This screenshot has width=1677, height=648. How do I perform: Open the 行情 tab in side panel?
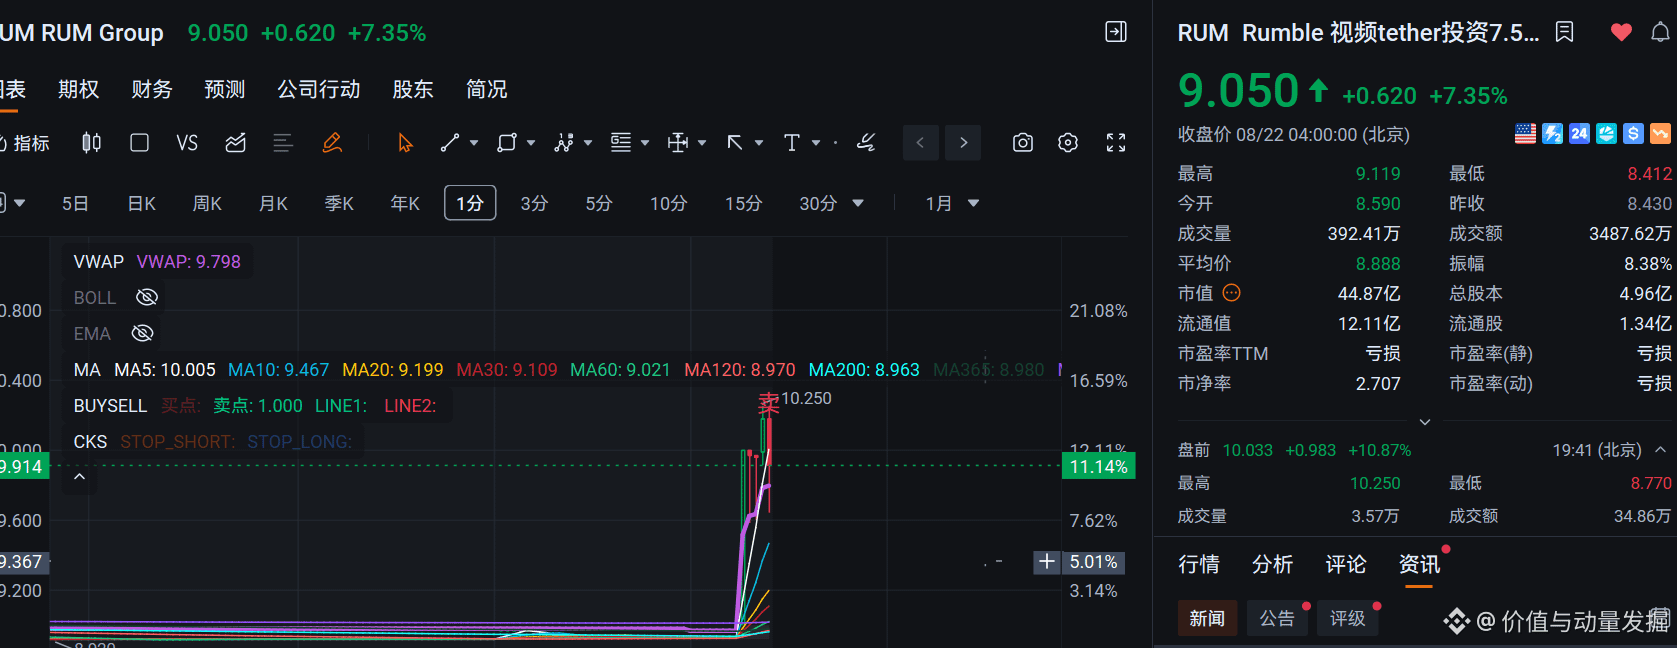click(1199, 564)
